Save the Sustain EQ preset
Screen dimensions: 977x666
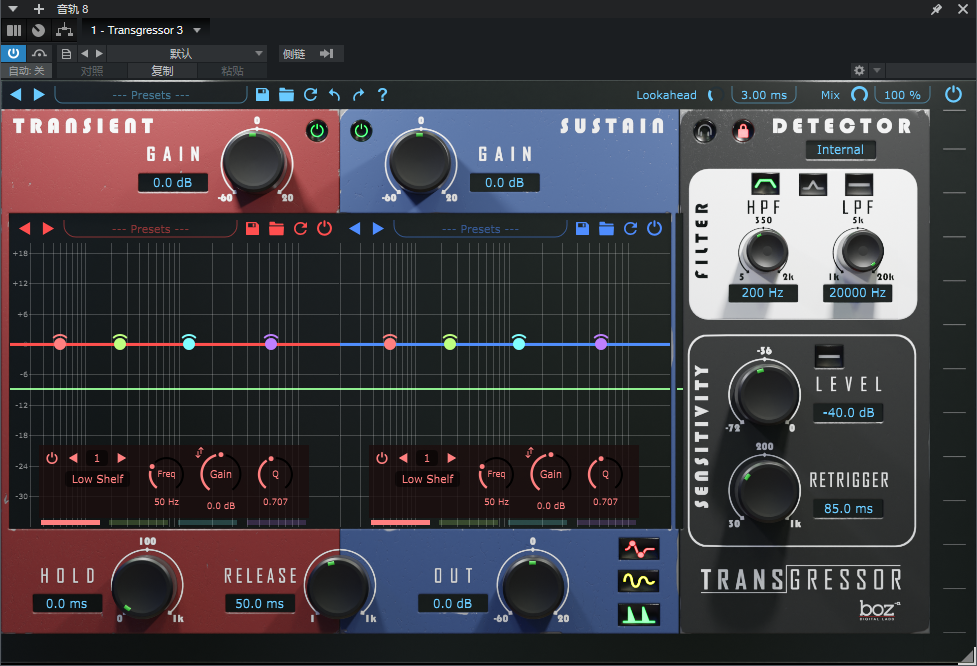583,229
